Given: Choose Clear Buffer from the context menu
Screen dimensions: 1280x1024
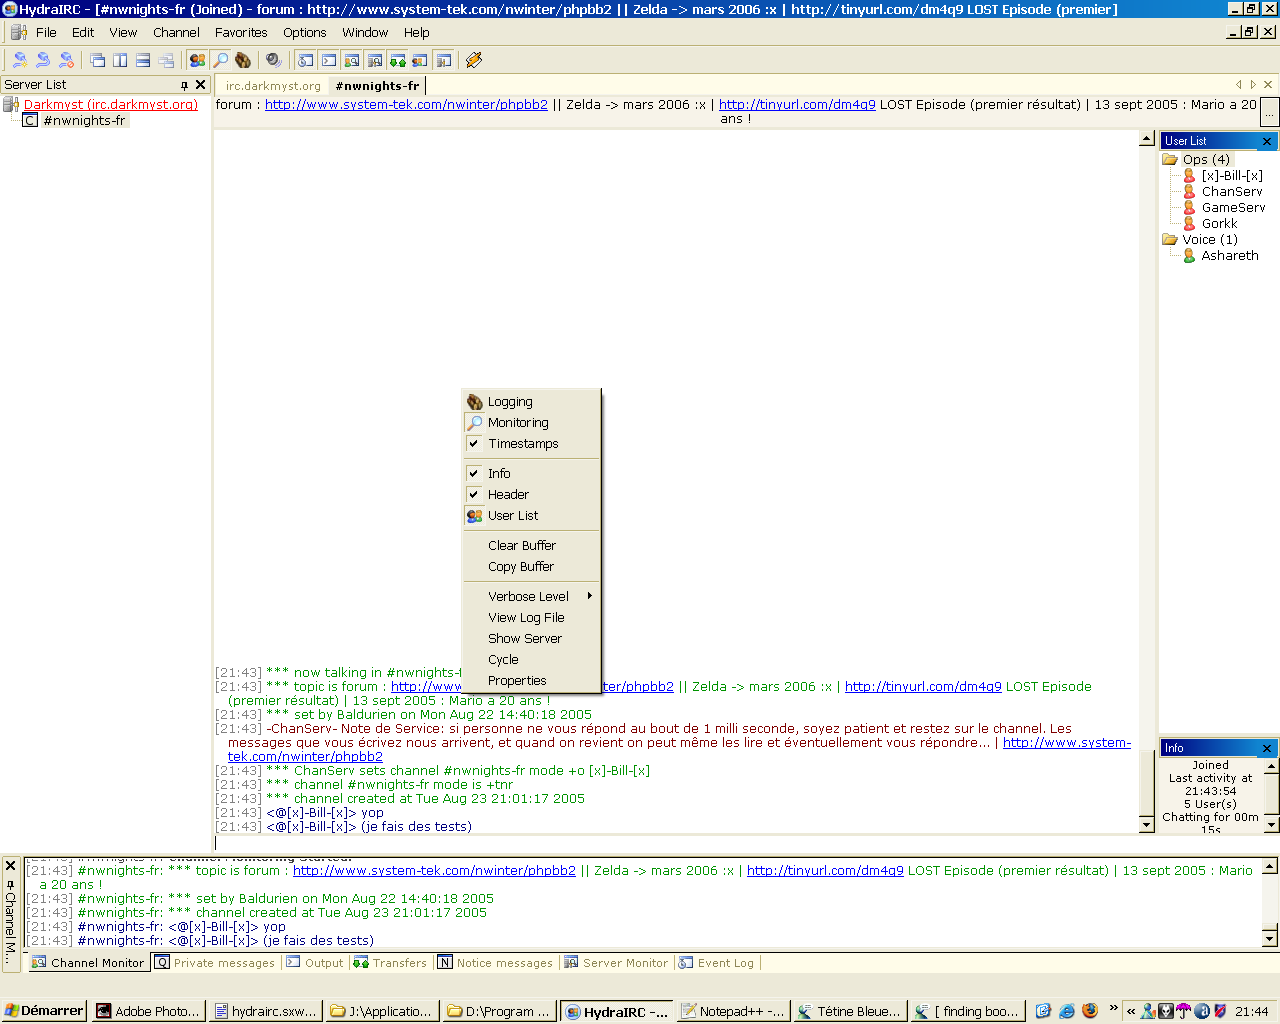Looking at the screenshot, I should [532, 546].
